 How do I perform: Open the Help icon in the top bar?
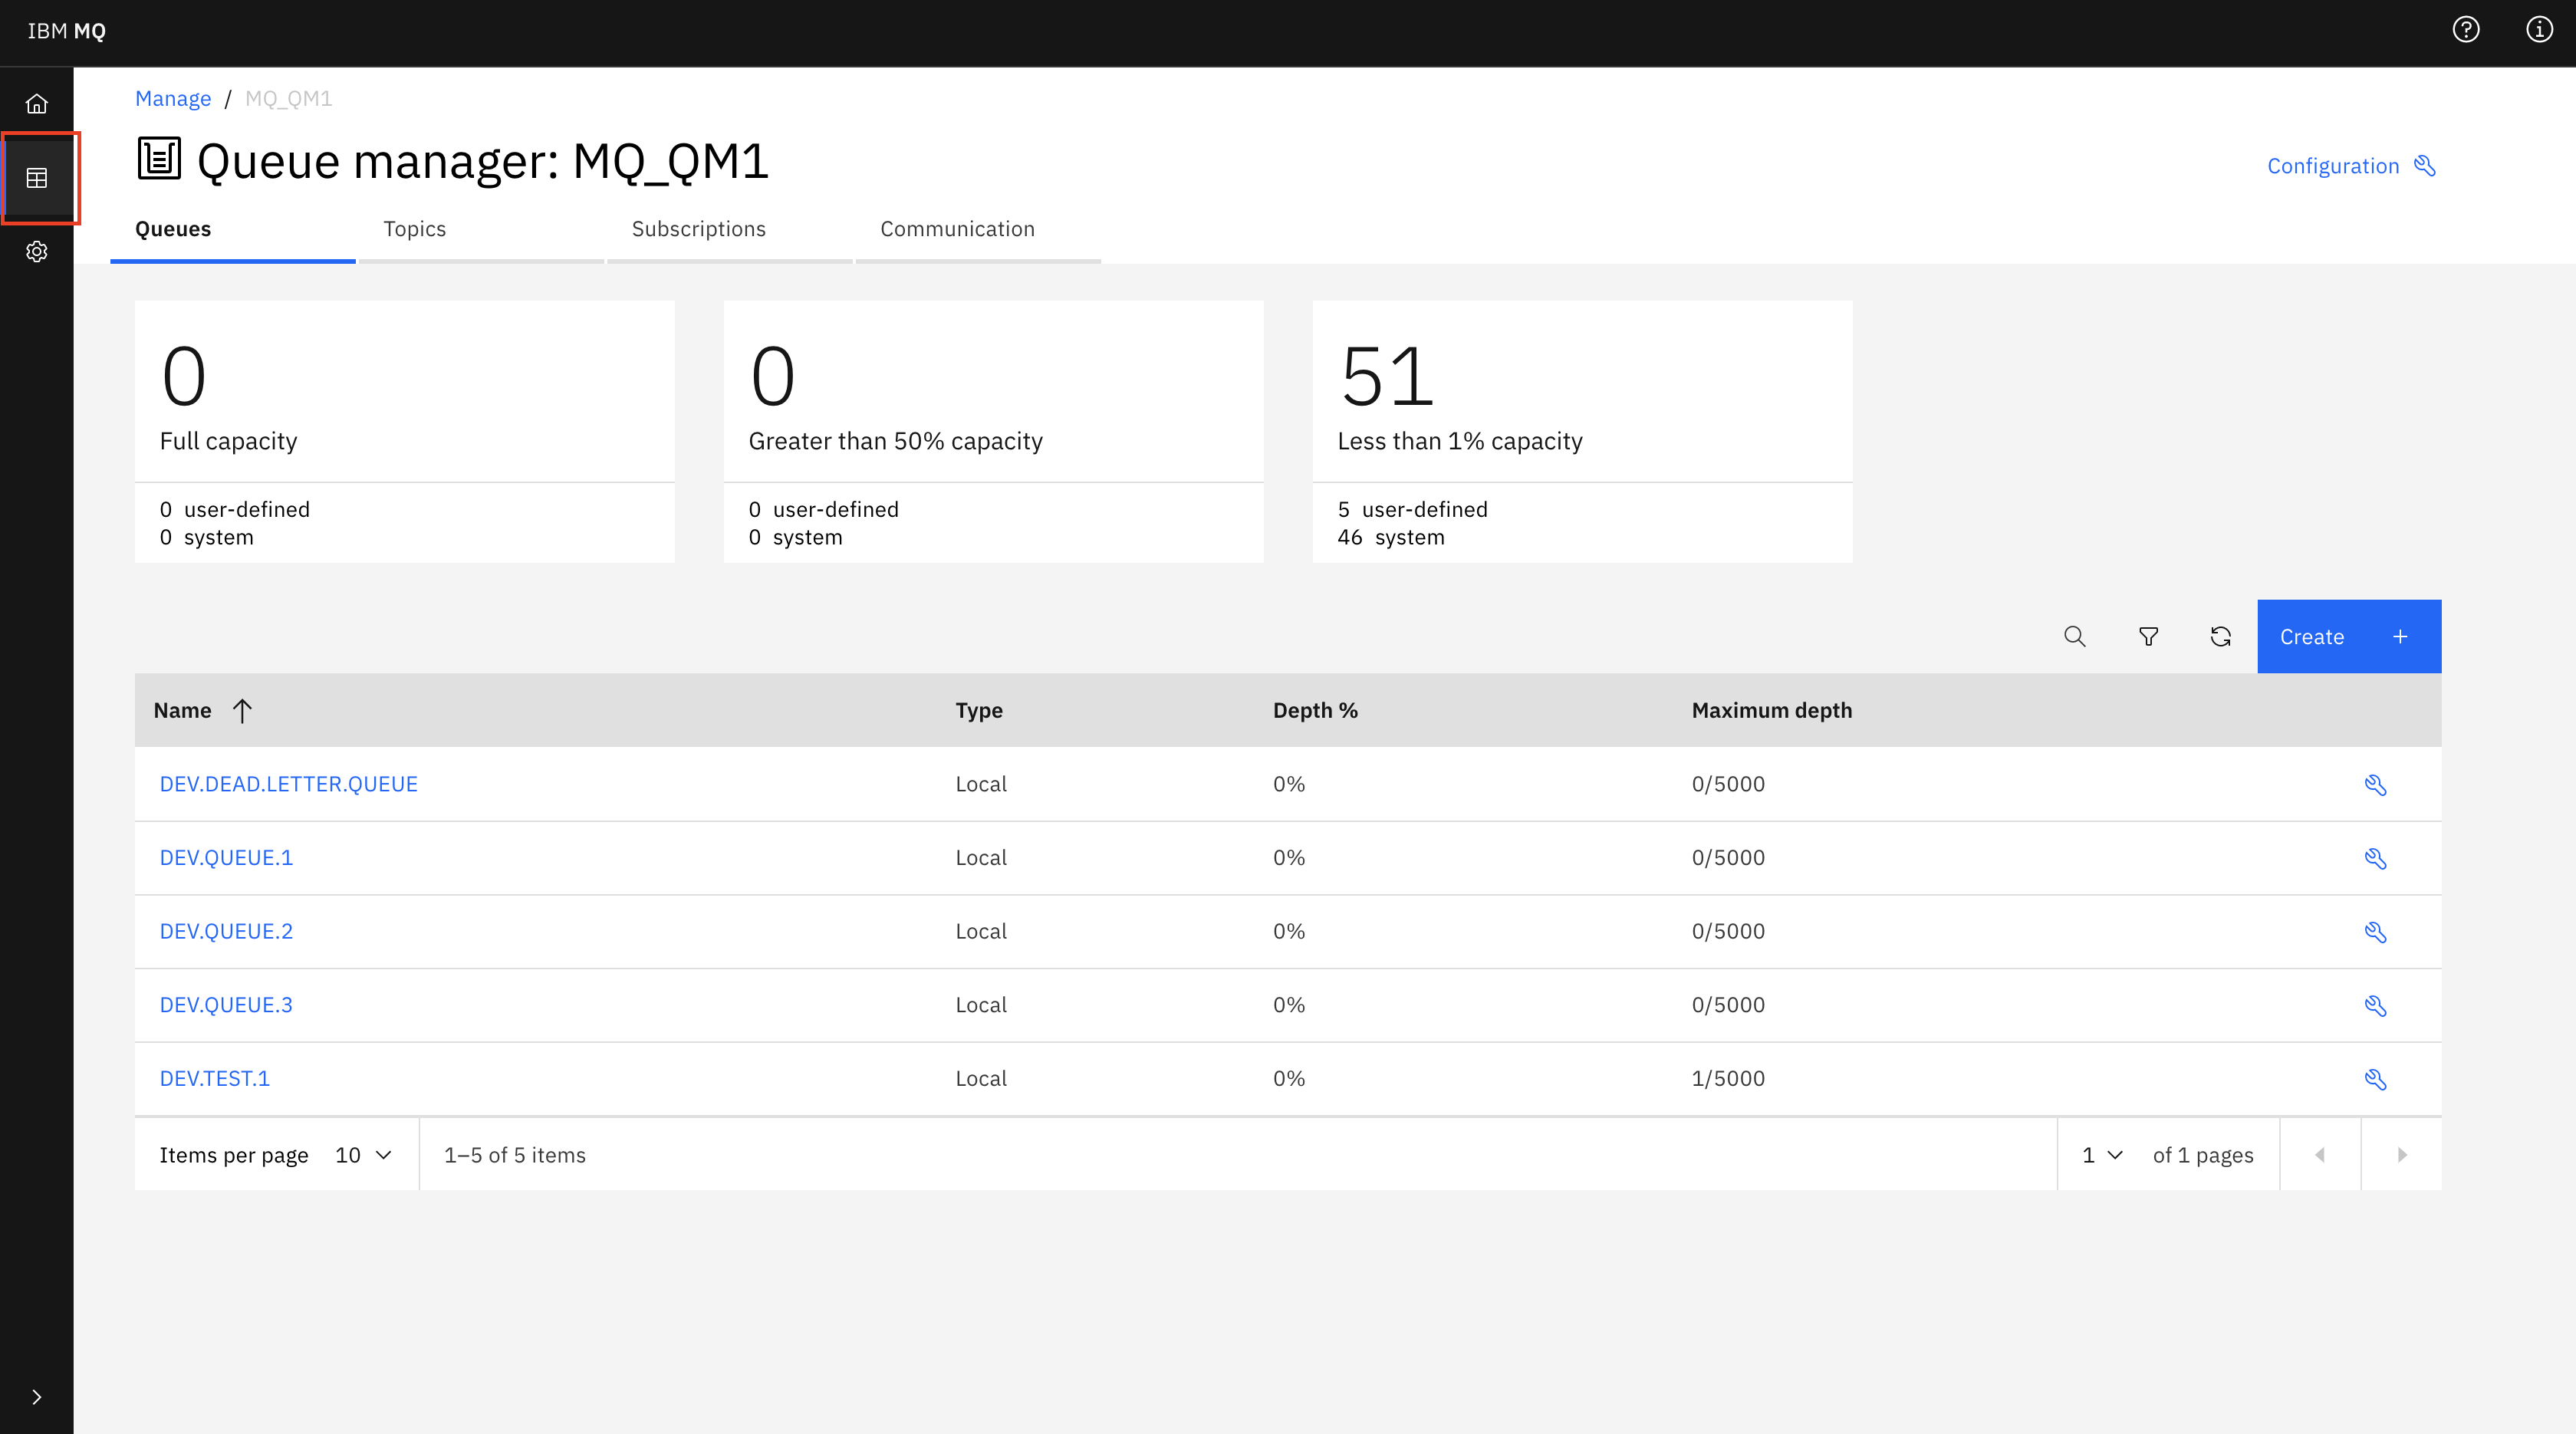pyautogui.click(x=2466, y=30)
